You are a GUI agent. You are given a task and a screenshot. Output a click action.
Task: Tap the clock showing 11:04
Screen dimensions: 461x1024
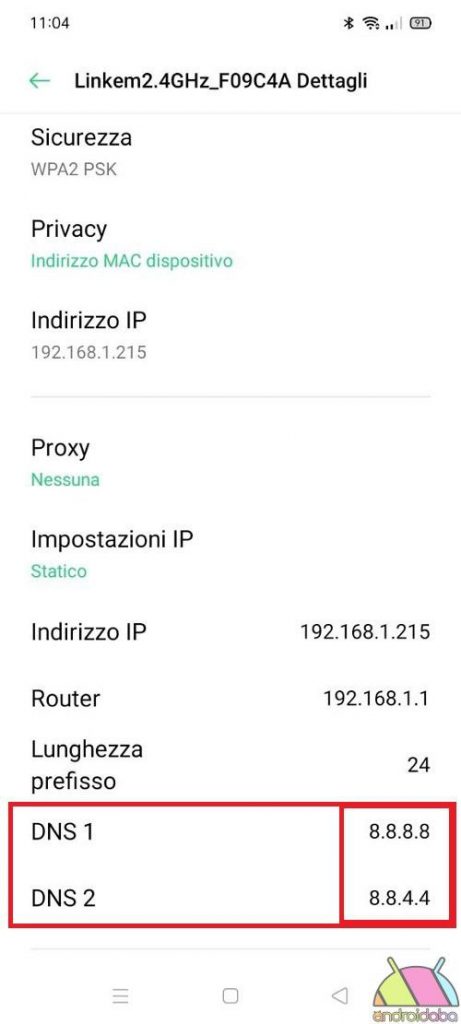(x=50, y=24)
